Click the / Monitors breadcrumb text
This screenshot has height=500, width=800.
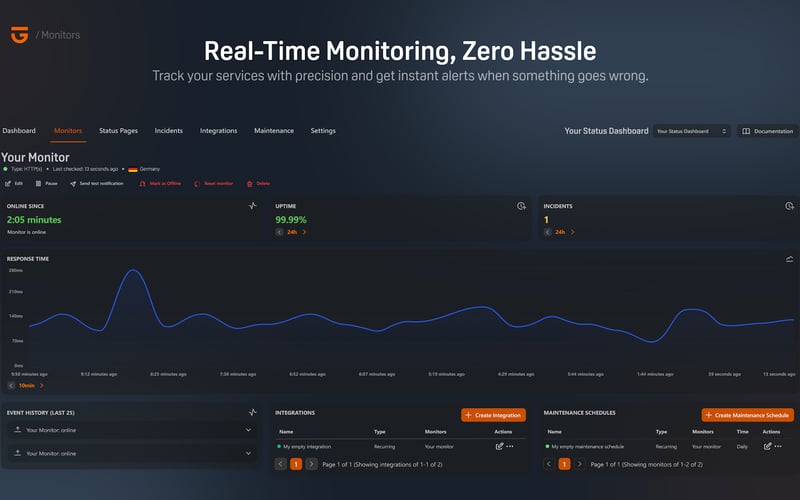[58, 35]
